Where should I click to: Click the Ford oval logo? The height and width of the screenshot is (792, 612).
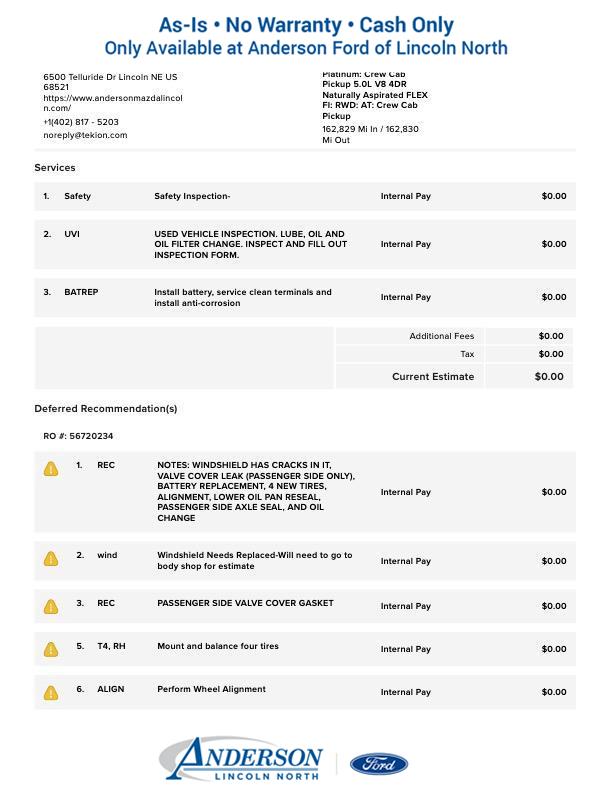click(x=379, y=764)
